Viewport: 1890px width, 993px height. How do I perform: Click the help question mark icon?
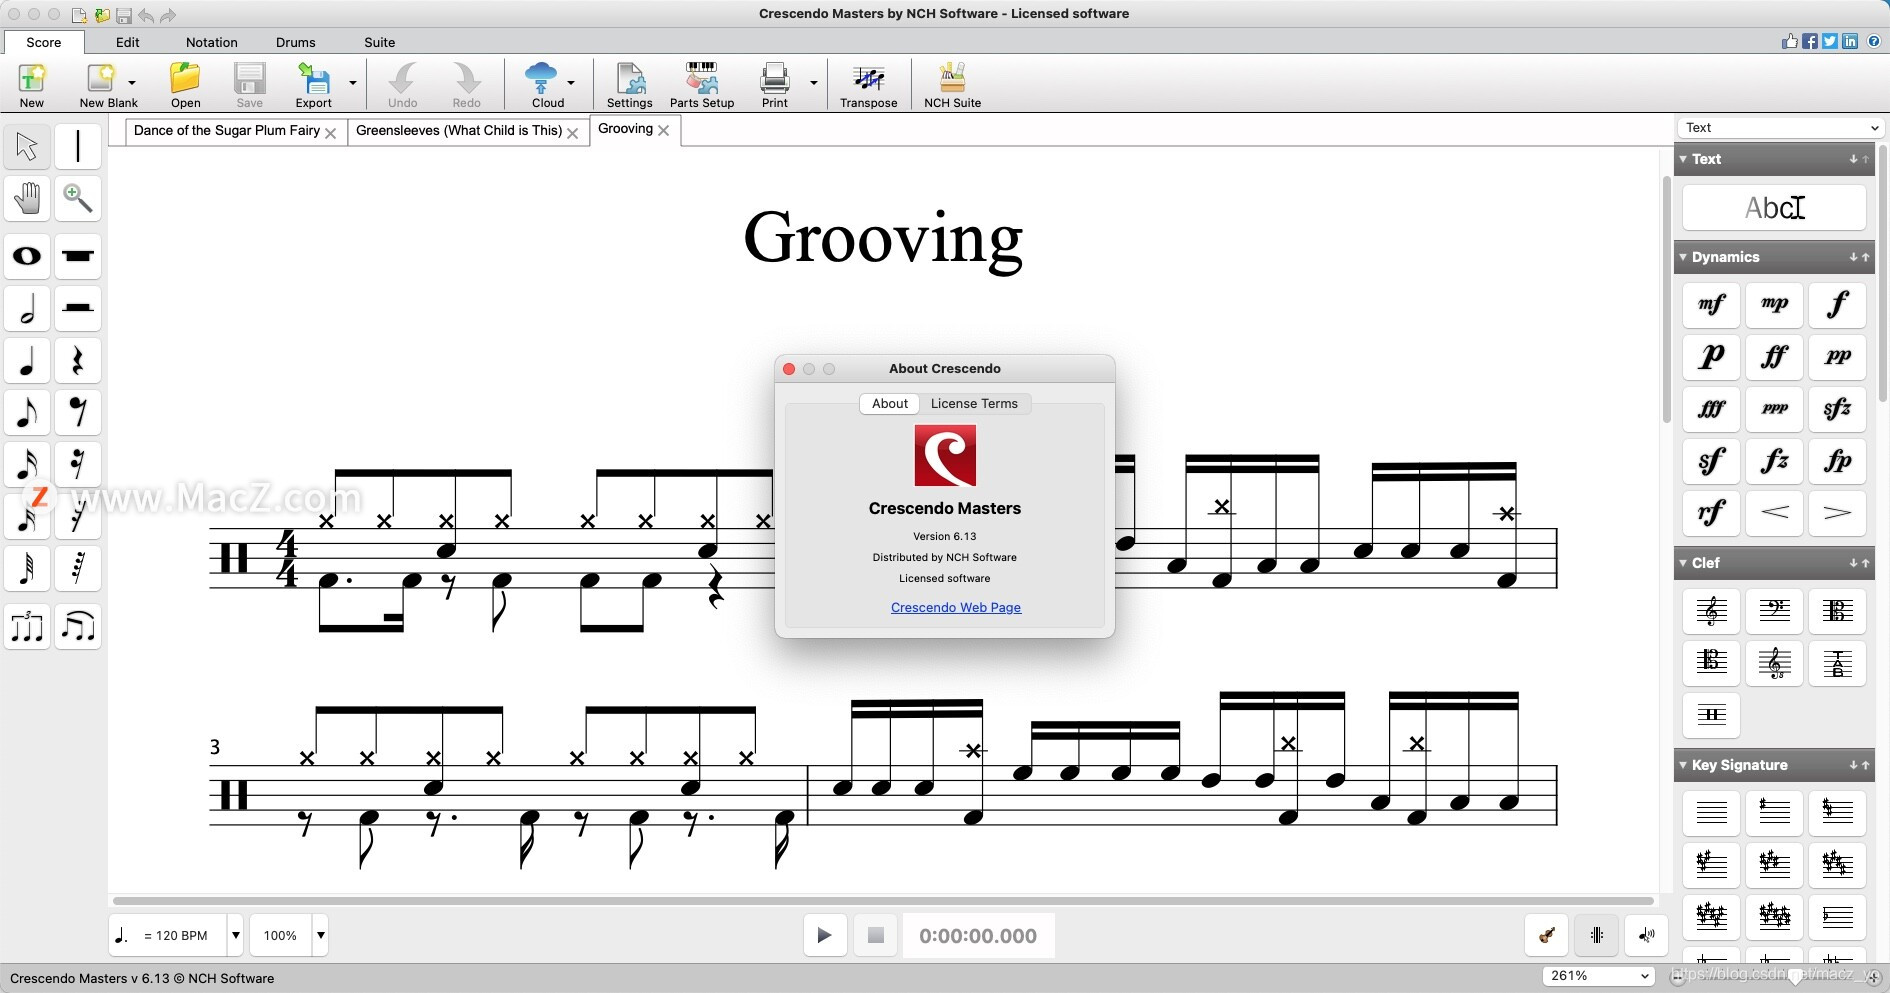1874,41
